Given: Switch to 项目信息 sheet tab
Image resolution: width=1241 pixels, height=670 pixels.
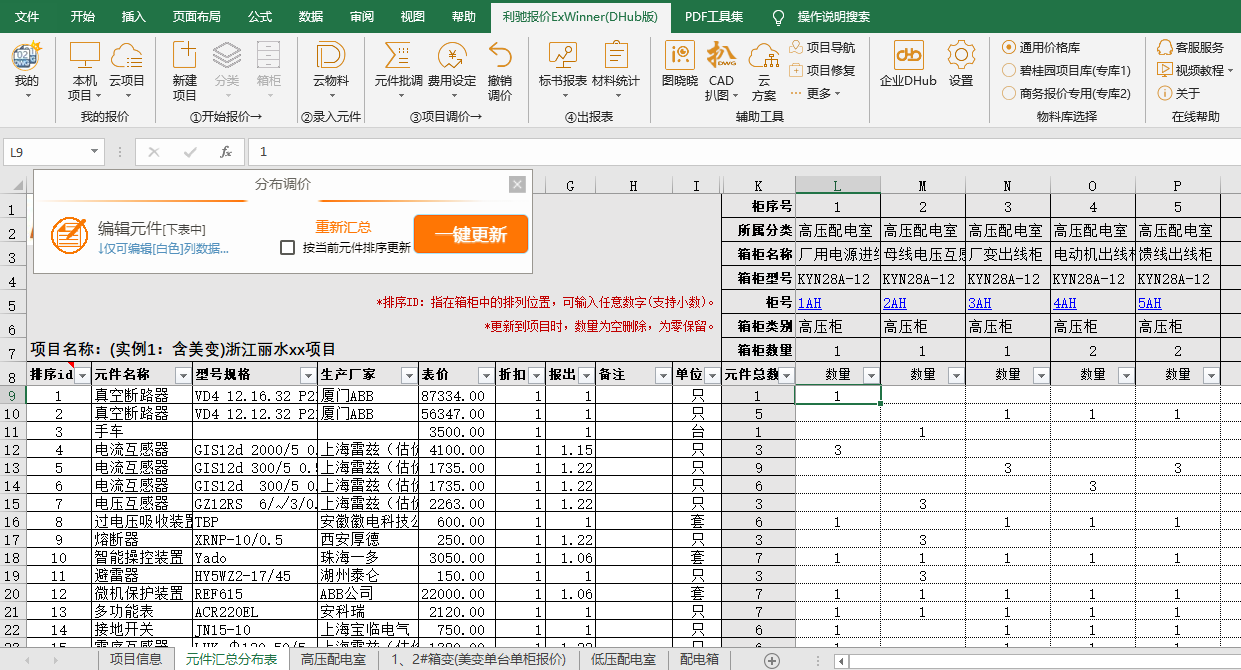Looking at the screenshot, I should (x=135, y=660).
